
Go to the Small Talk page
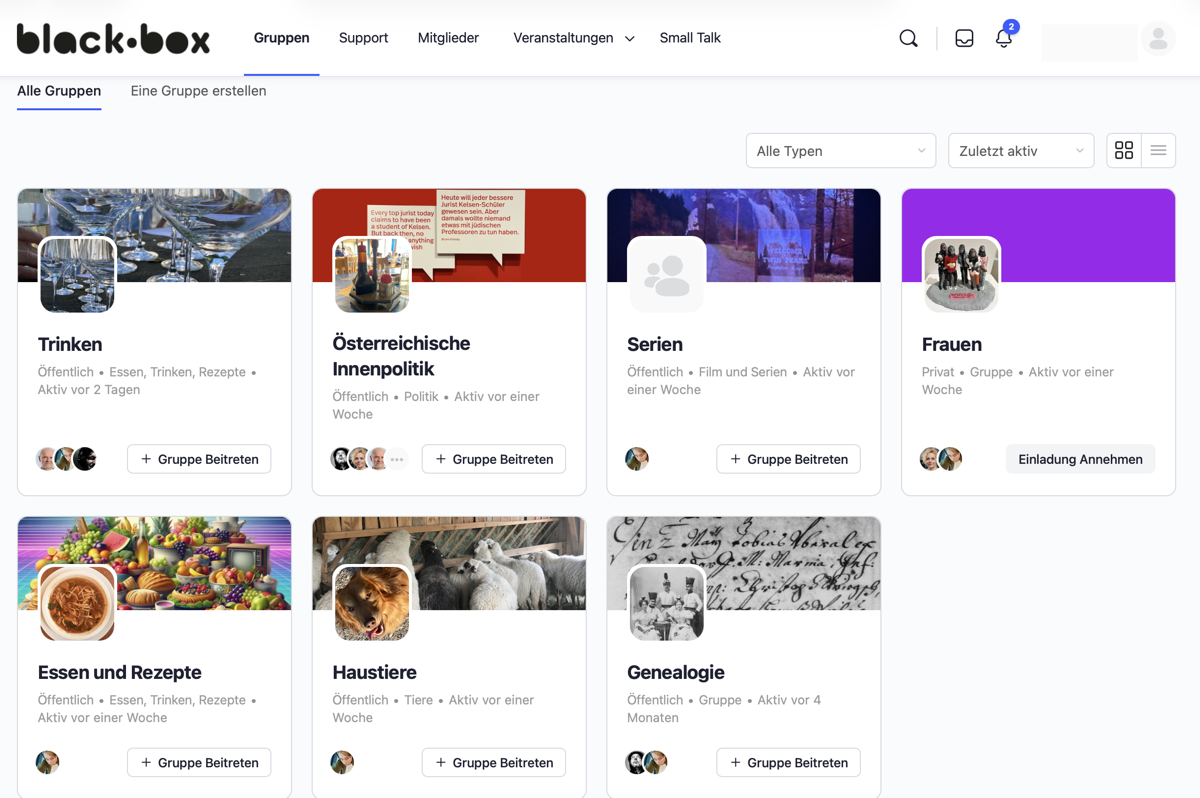click(x=690, y=38)
